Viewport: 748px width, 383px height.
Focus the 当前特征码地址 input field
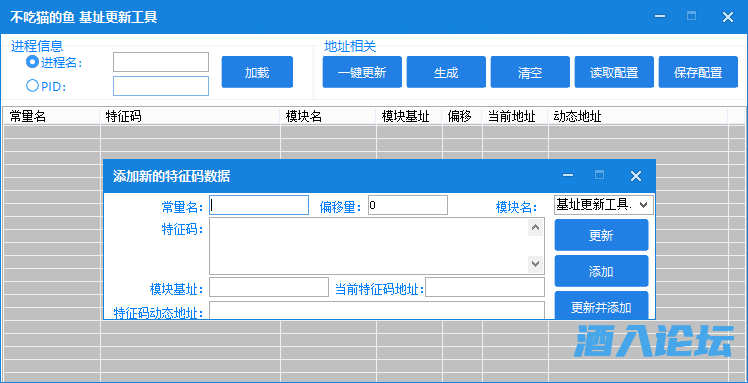(x=485, y=287)
